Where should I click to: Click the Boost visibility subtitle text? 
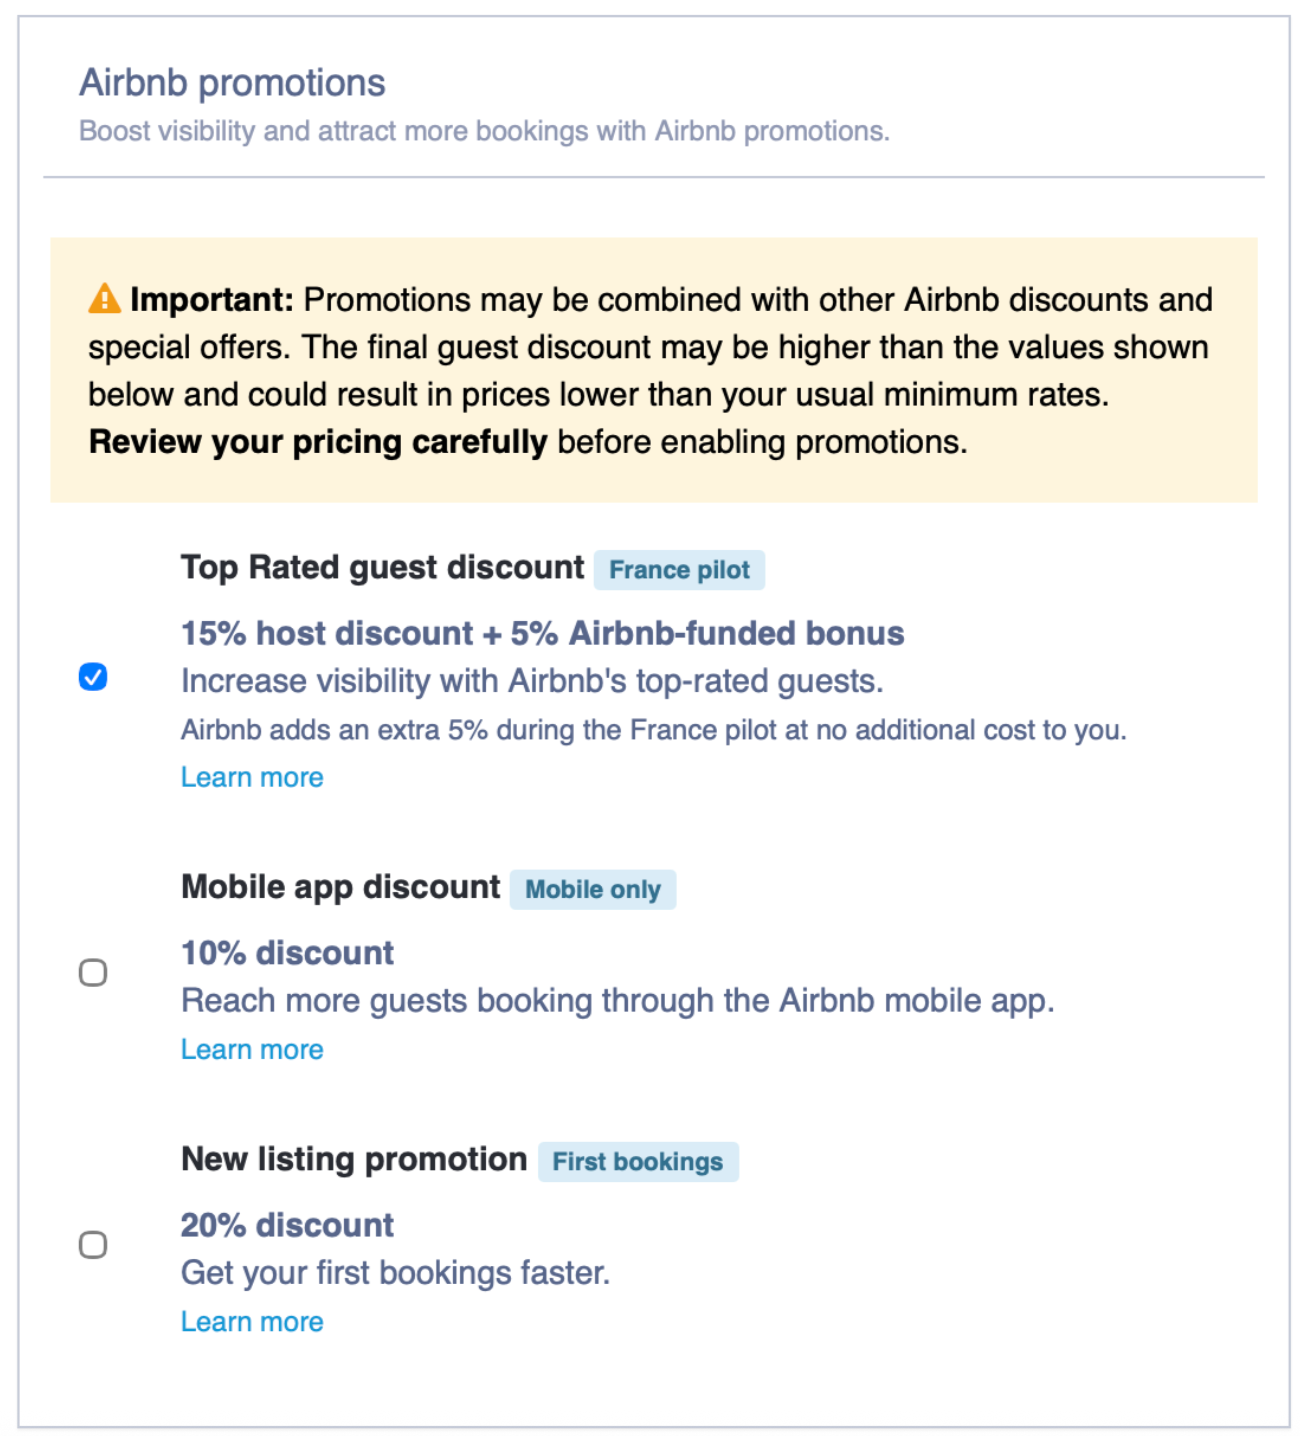tap(484, 131)
